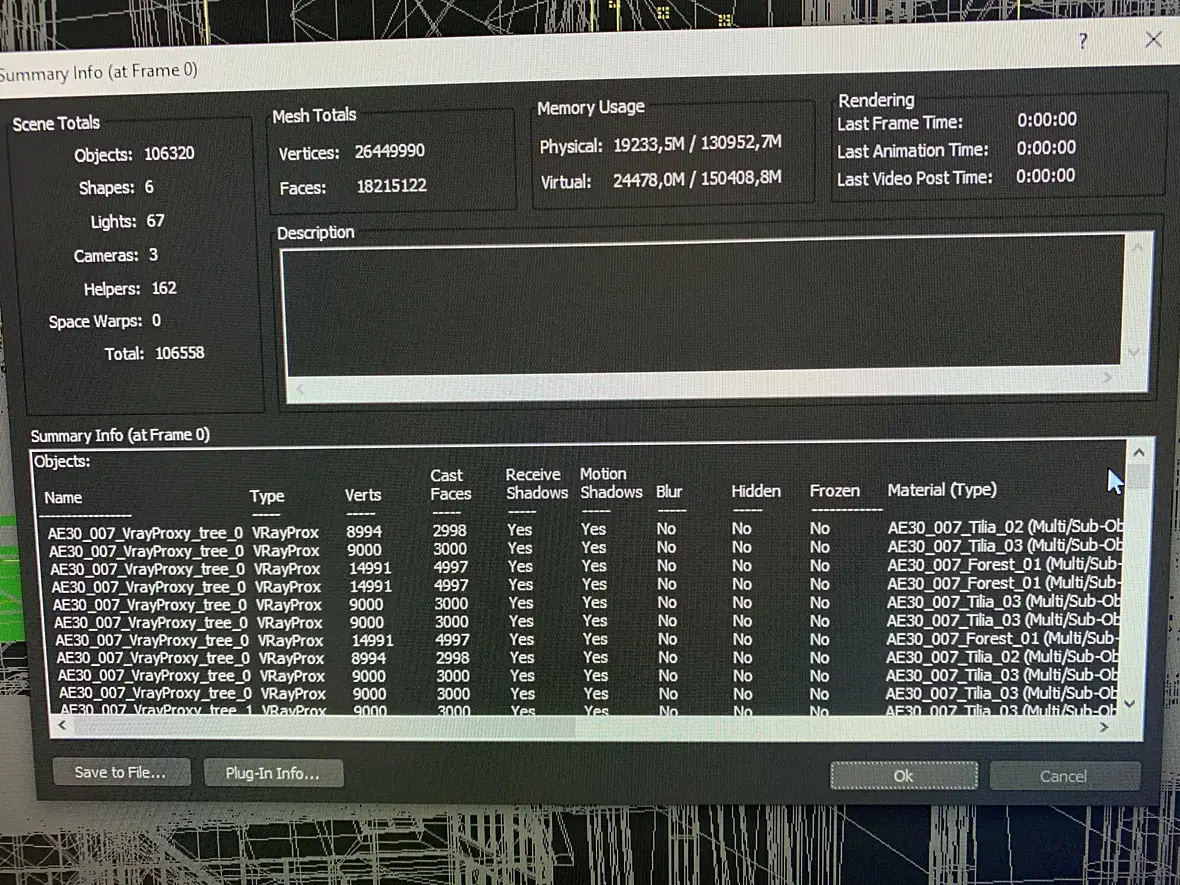
Task: Select the Vertices value 26449990
Action: tap(390, 151)
